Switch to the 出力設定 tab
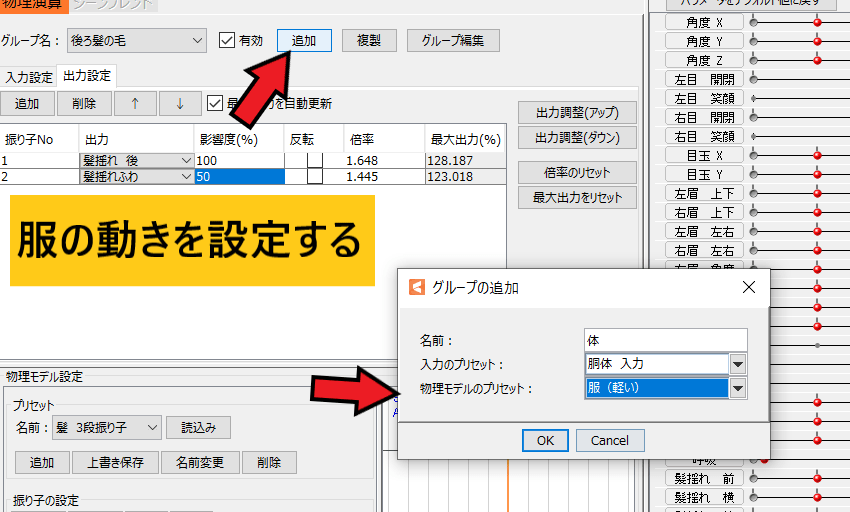850x512 pixels. tap(86, 76)
